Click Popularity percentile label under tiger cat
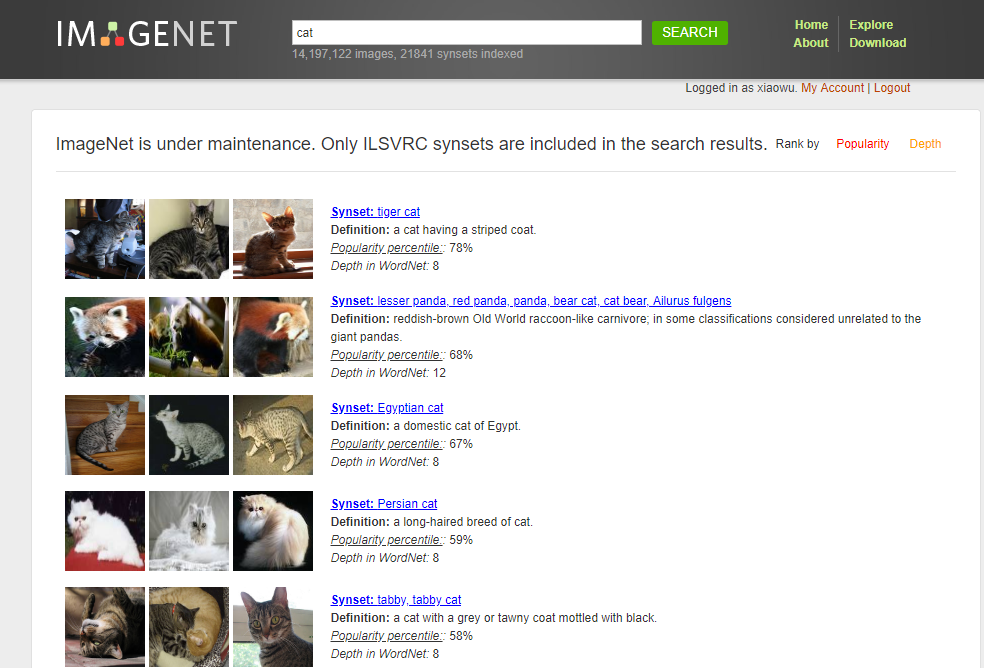This screenshot has width=984, height=668. [387, 248]
